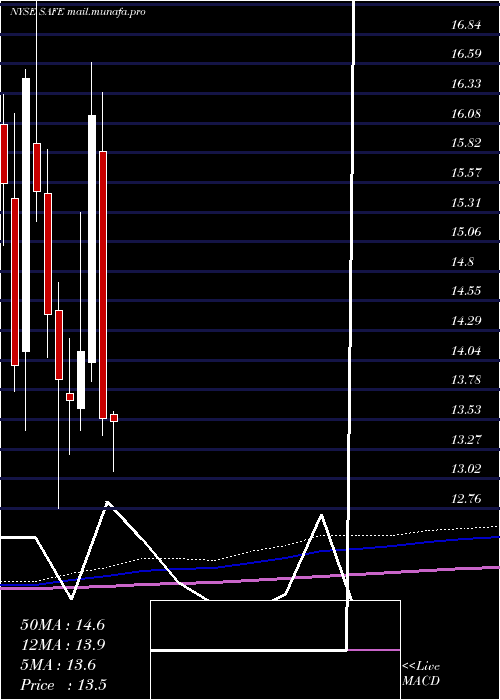The width and height of the screenshot is (500, 700).
Task: Click the 50MA : 14.6 readout
Action: pyautogui.click(x=62, y=625)
